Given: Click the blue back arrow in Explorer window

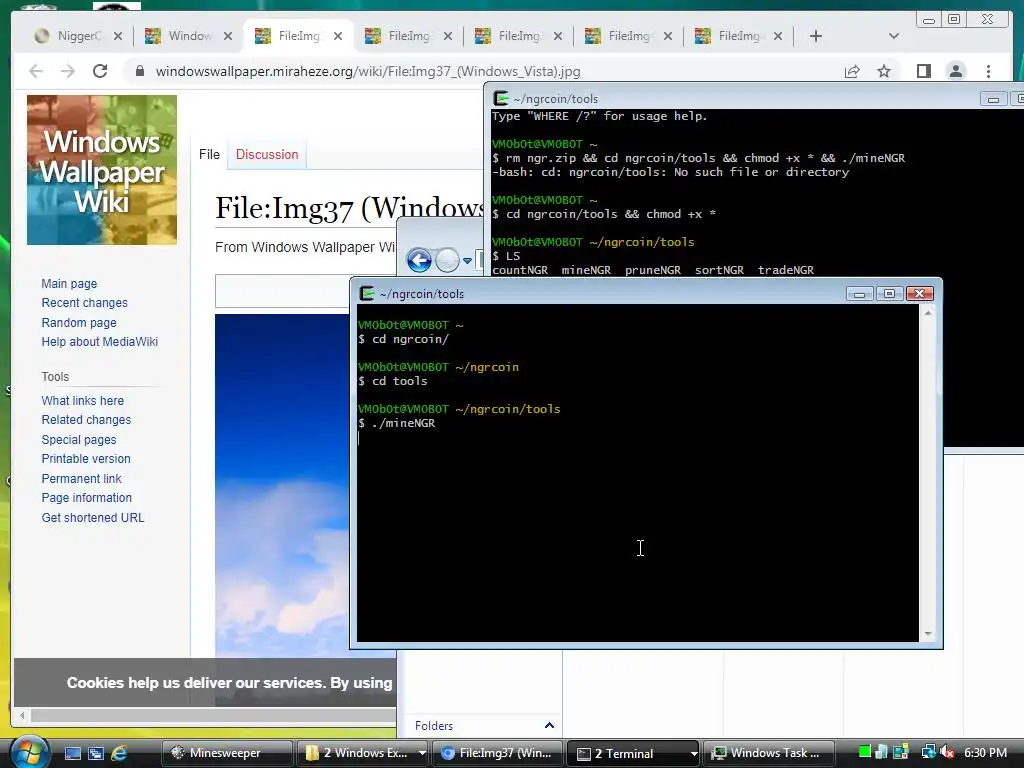Looking at the screenshot, I should (419, 261).
